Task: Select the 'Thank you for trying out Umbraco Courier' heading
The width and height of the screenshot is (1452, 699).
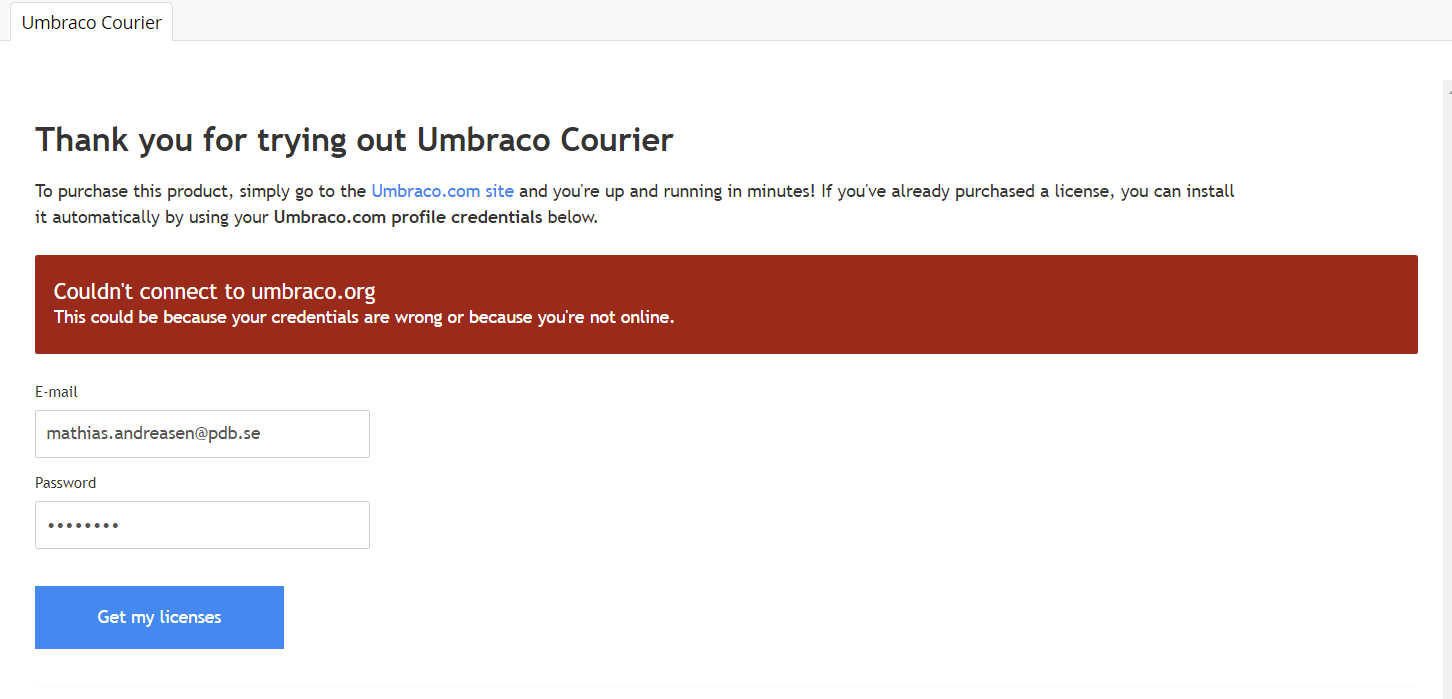Action: point(354,140)
